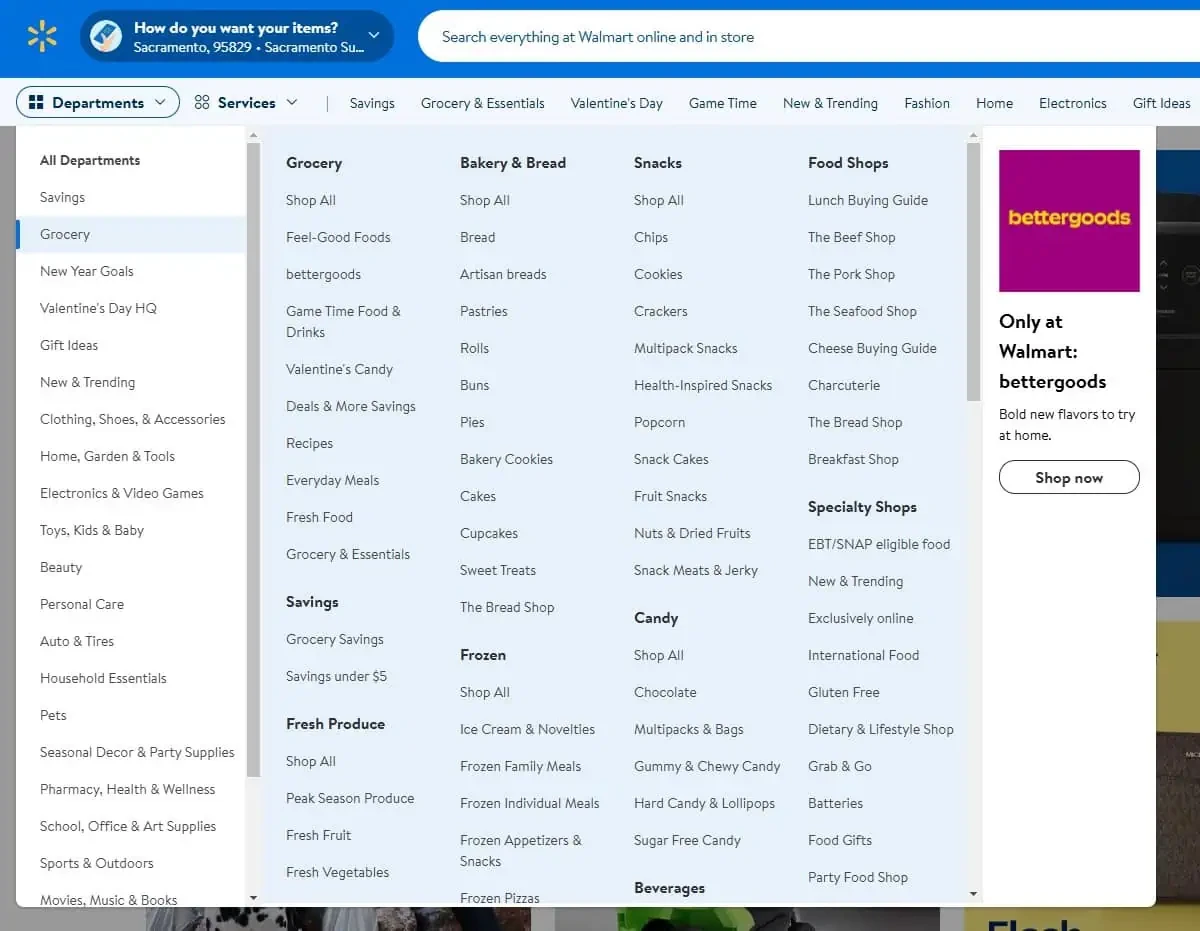Viewport: 1200px width, 931px height.
Task: Select Game Time in the top navigation
Action: pyautogui.click(x=722, y=103)
